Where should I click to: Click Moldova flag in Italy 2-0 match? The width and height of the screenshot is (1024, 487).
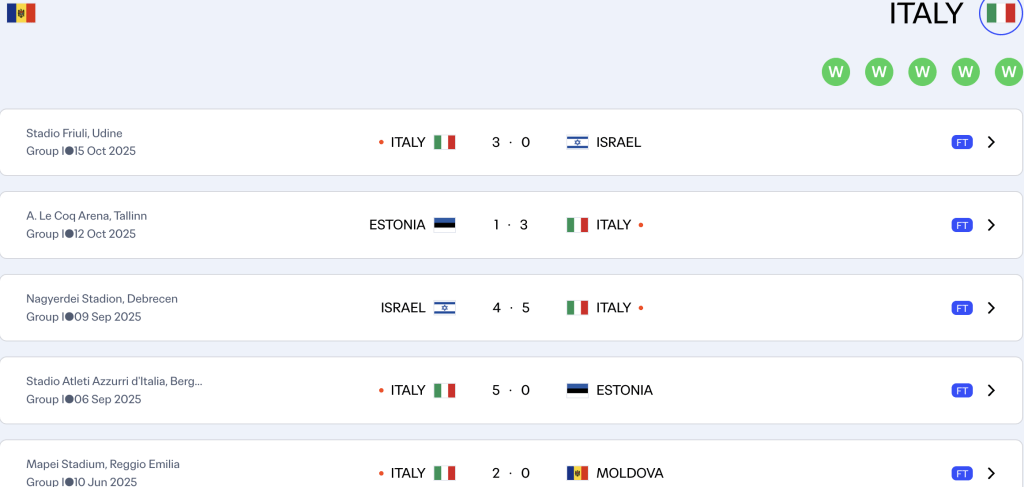577,473
